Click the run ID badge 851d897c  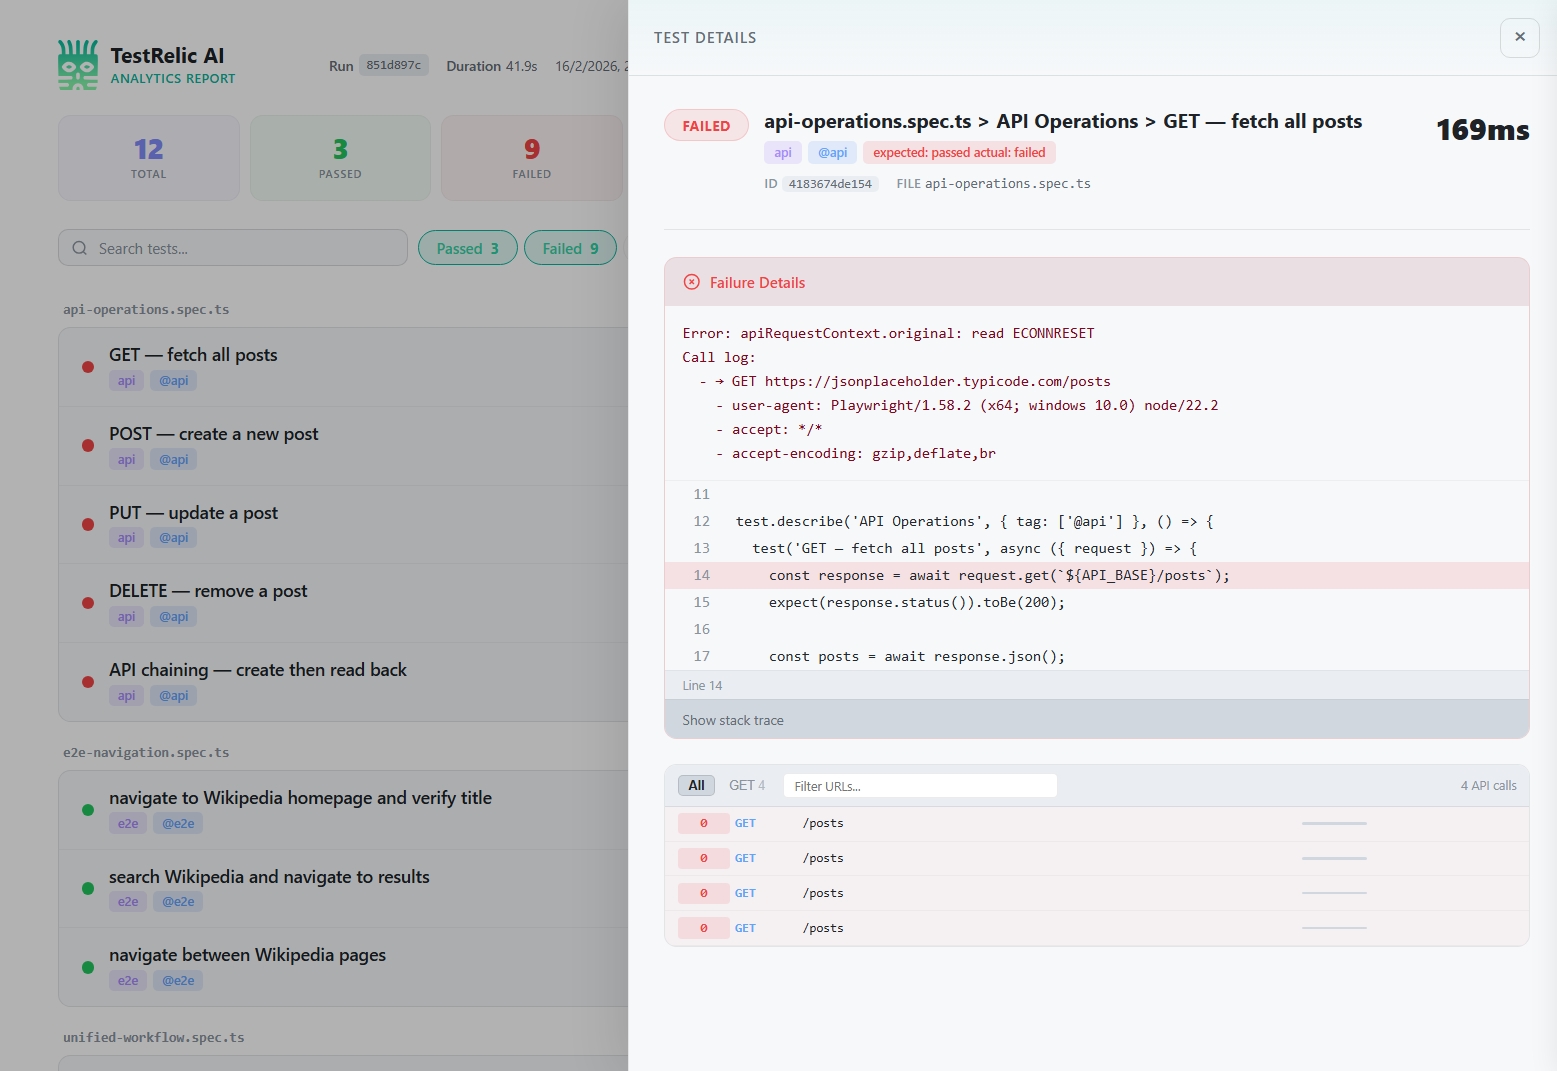click(x=394, y=64)
